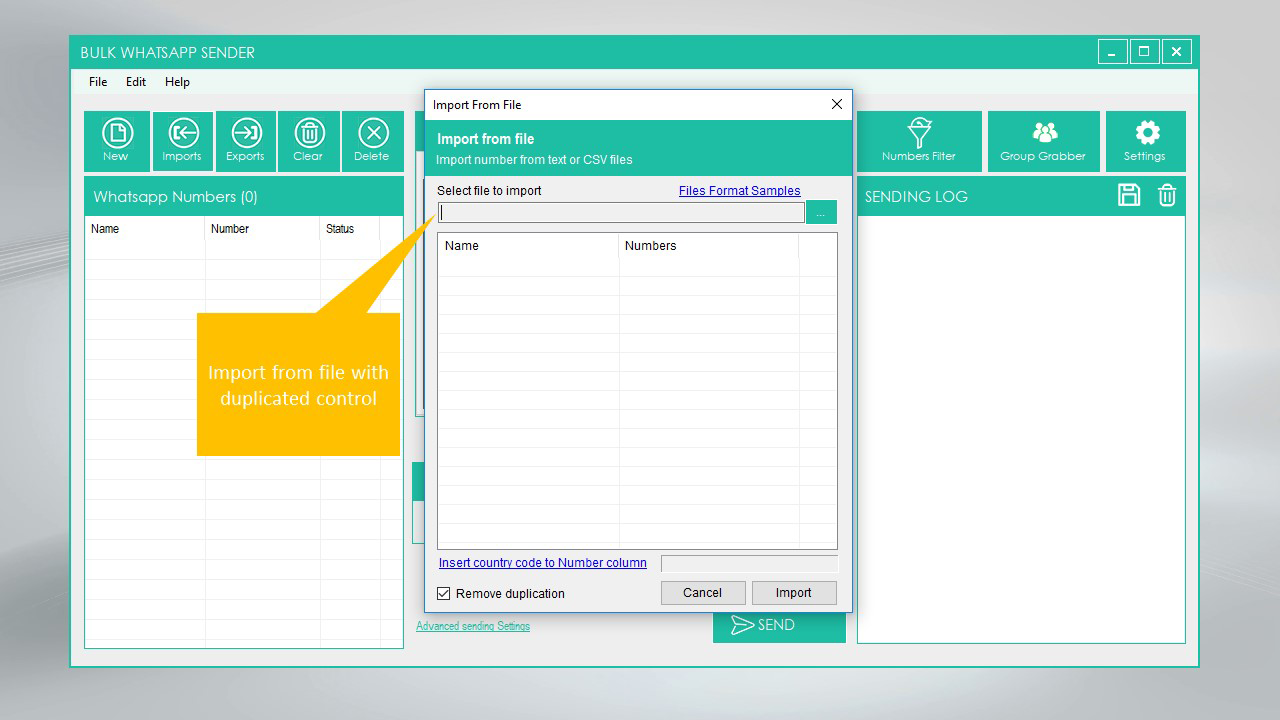Open the Advanced sending Settings link

coord(473,626)
